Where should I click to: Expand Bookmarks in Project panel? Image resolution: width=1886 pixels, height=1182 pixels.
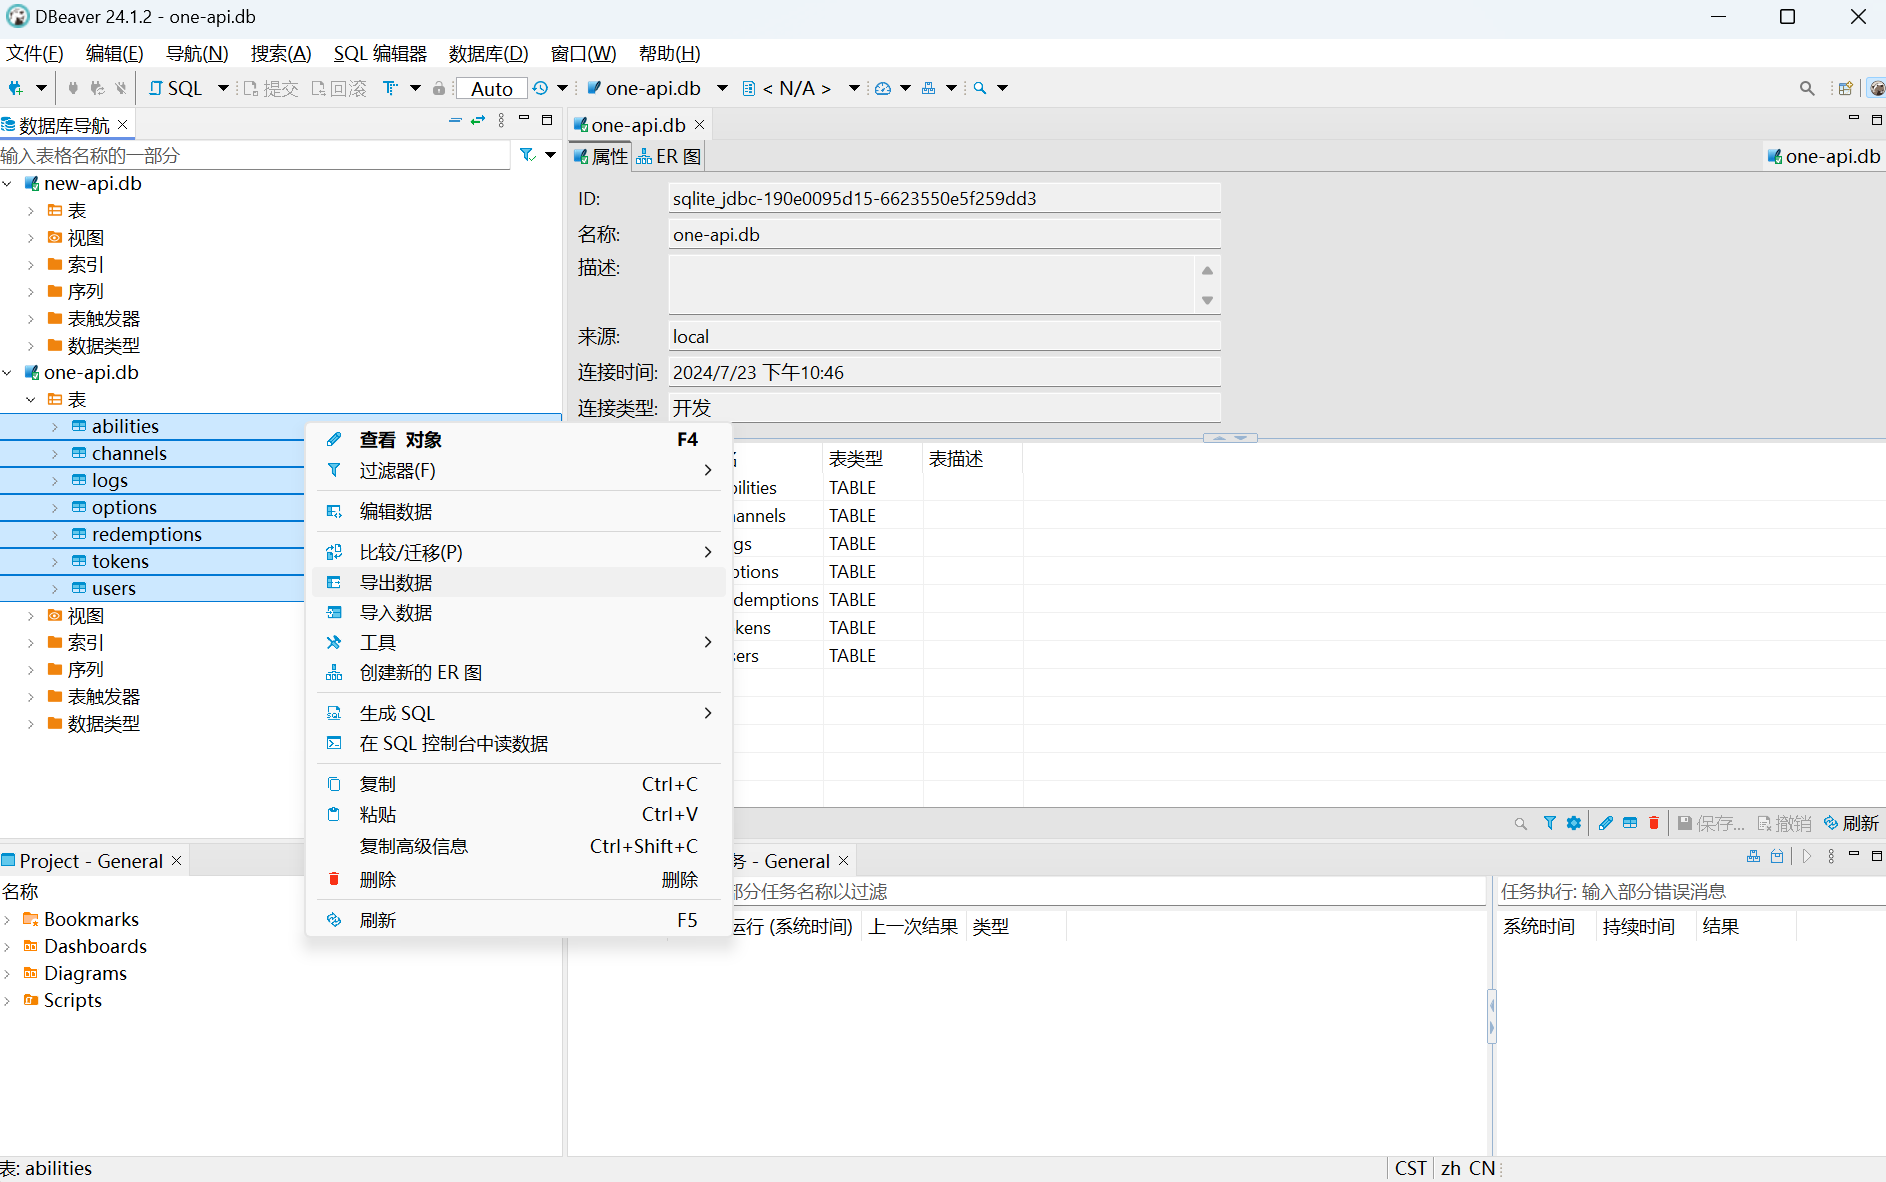(x=8, y=919)
